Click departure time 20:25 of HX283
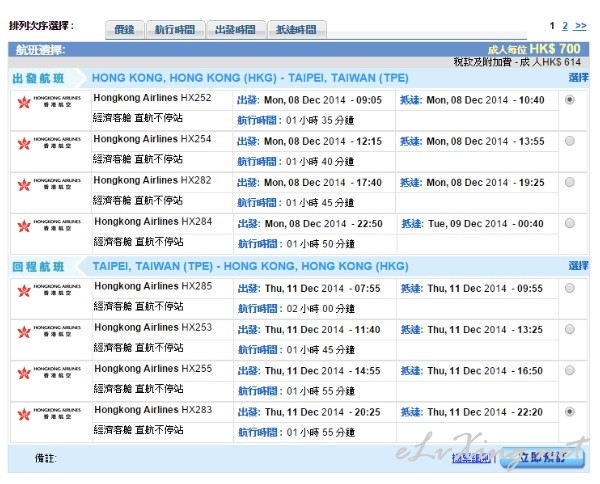This screenshot has width=600, height=484. point(367,412)
